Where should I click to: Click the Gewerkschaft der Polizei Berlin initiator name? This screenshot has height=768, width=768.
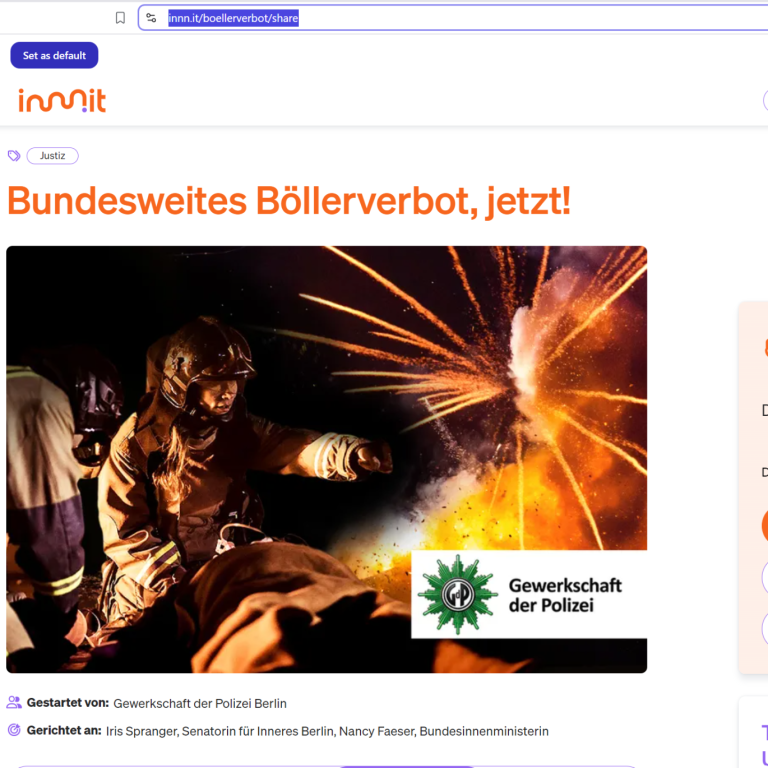(x=200, y=703)
